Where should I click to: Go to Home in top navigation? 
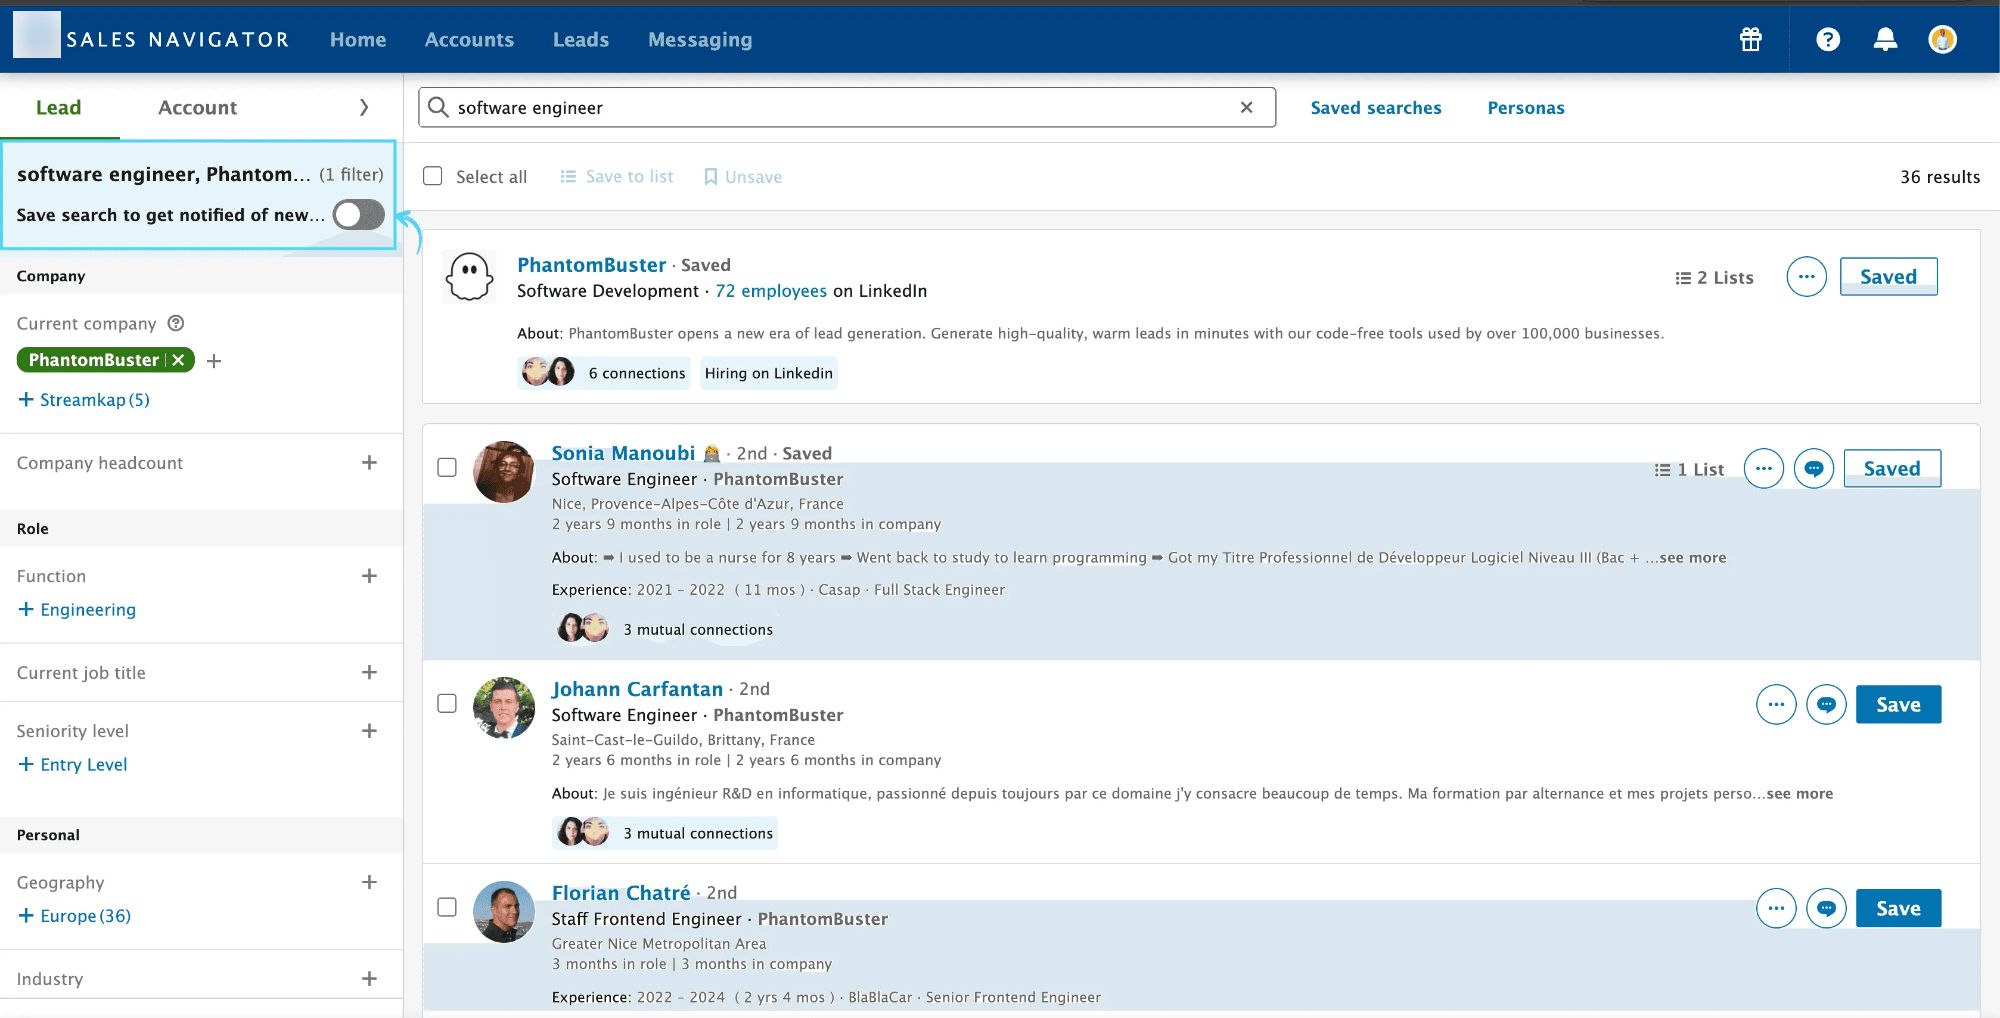click(x=358, y=39)
